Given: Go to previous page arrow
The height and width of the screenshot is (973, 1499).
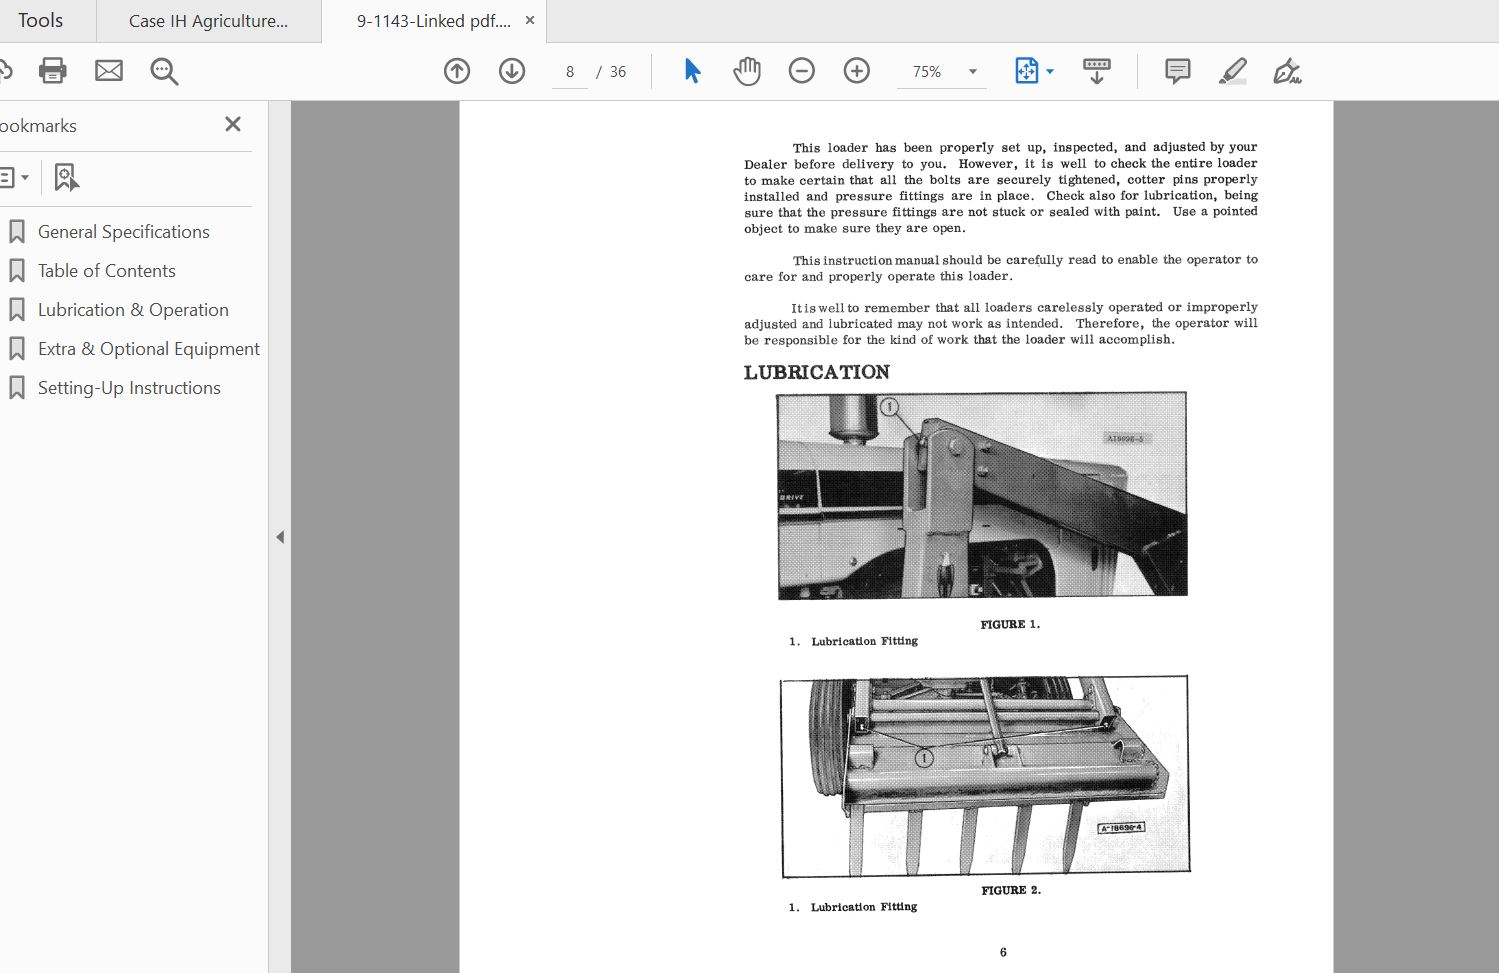Looking at the screenshot, I should (457, 71).
